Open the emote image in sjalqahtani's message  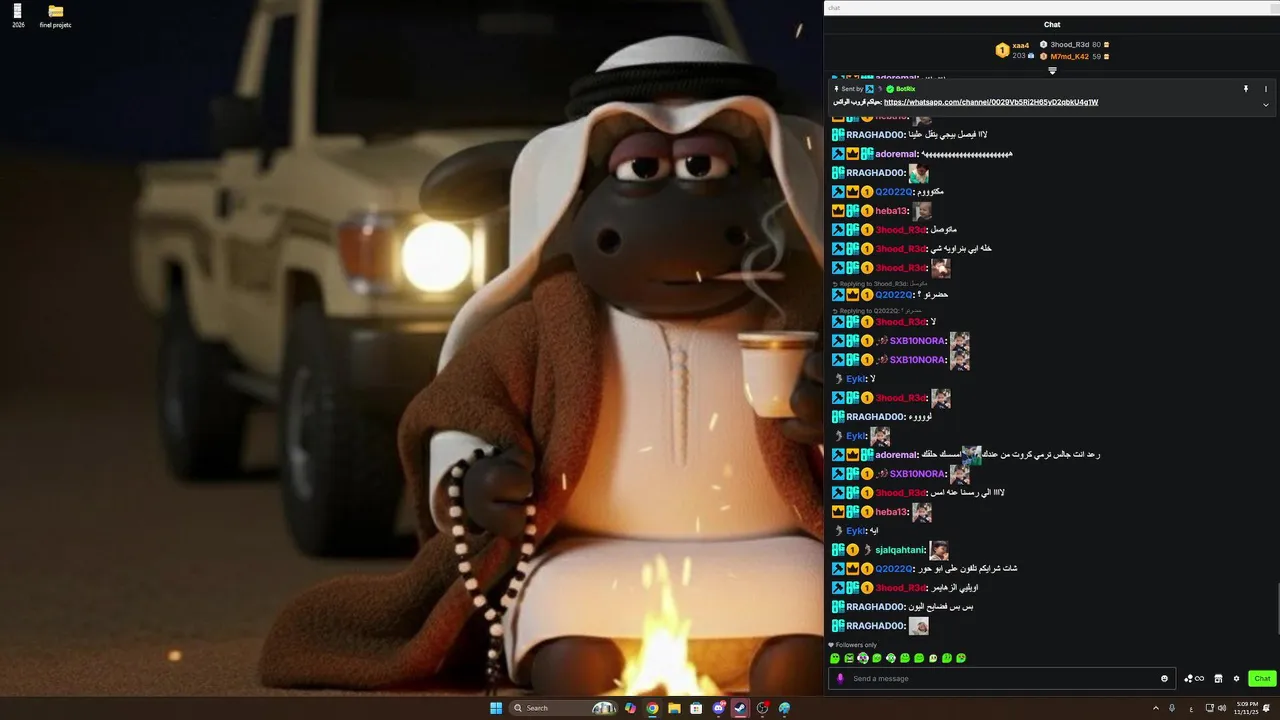pyautogui.click(x=939, y=550)
